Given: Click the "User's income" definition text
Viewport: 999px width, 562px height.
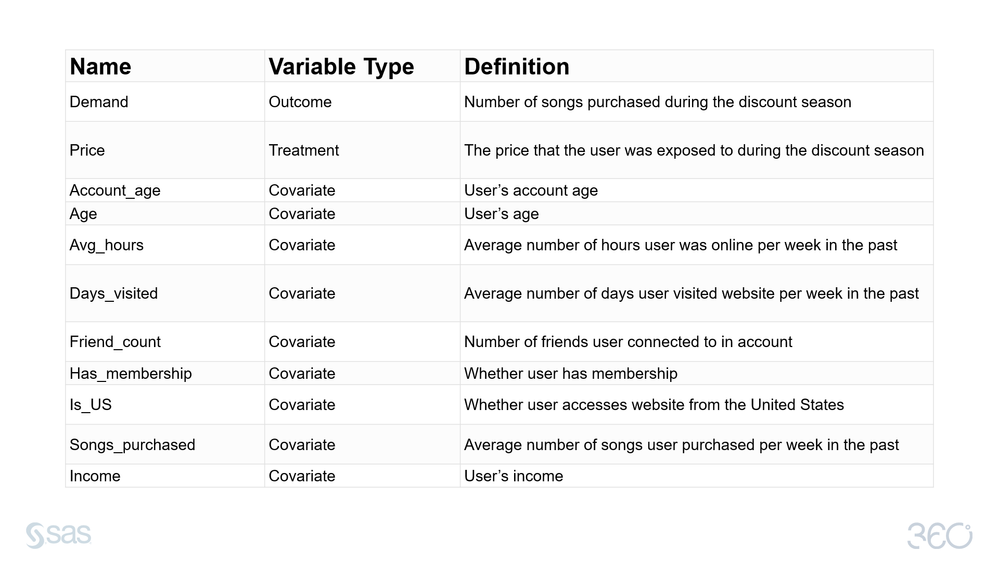Looking at the screenshot, I should (x=513, y=476).
